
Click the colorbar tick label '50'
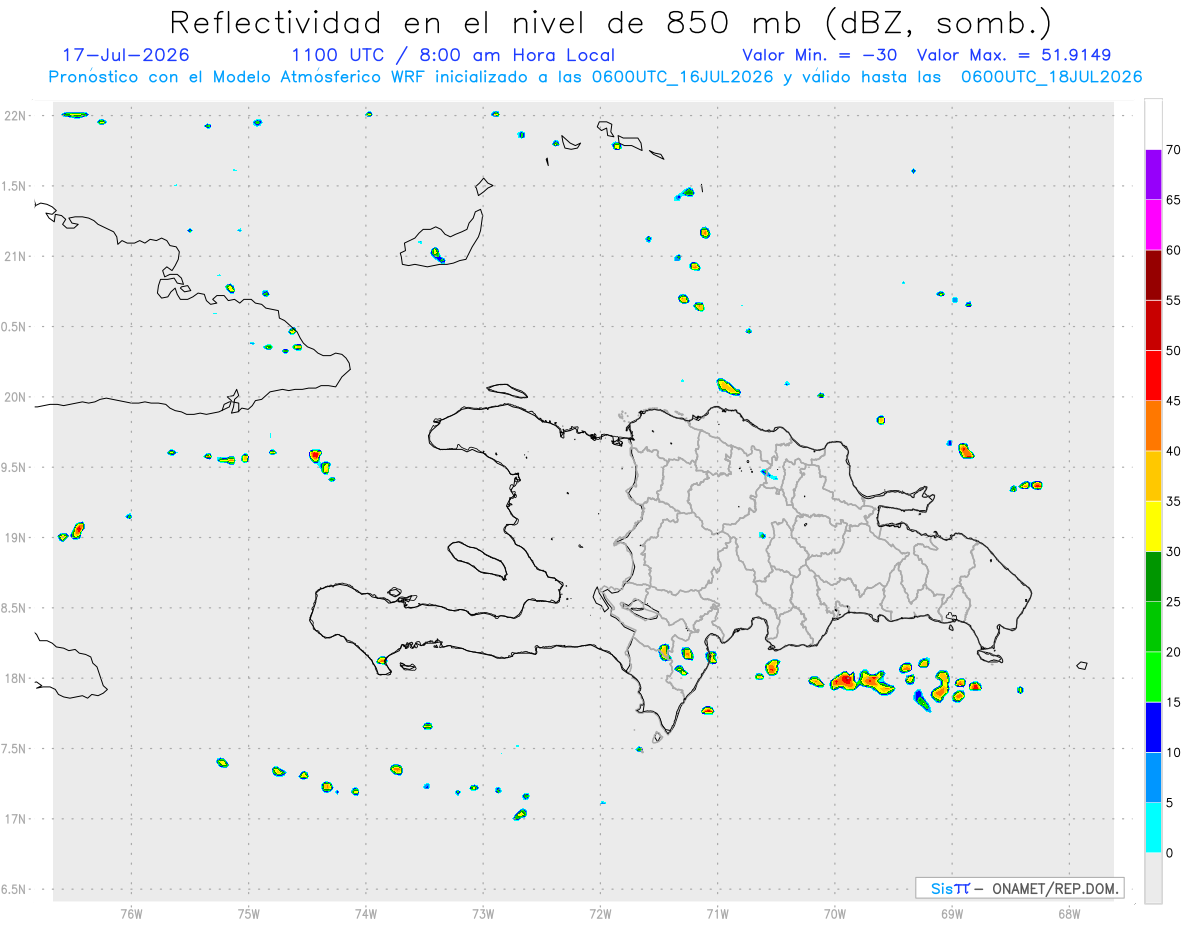tap(1174, 351)
